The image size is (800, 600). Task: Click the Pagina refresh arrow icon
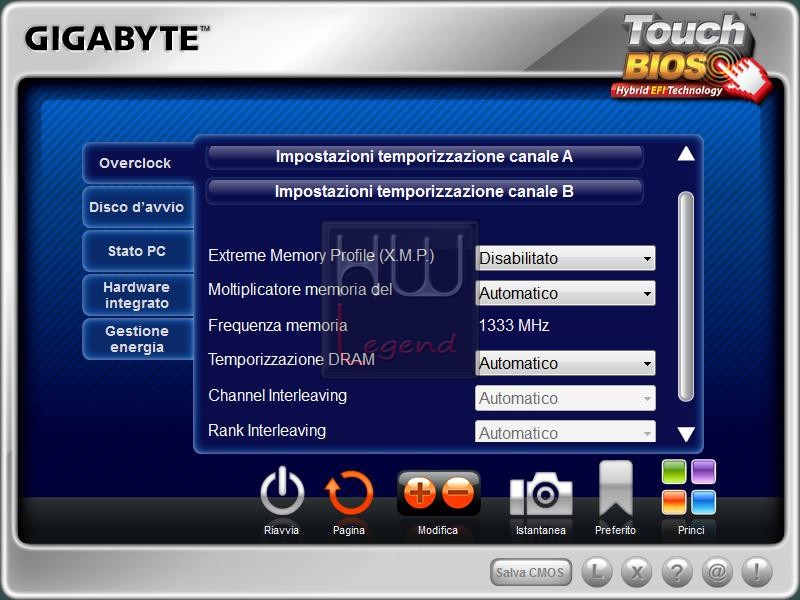[349, 493]
